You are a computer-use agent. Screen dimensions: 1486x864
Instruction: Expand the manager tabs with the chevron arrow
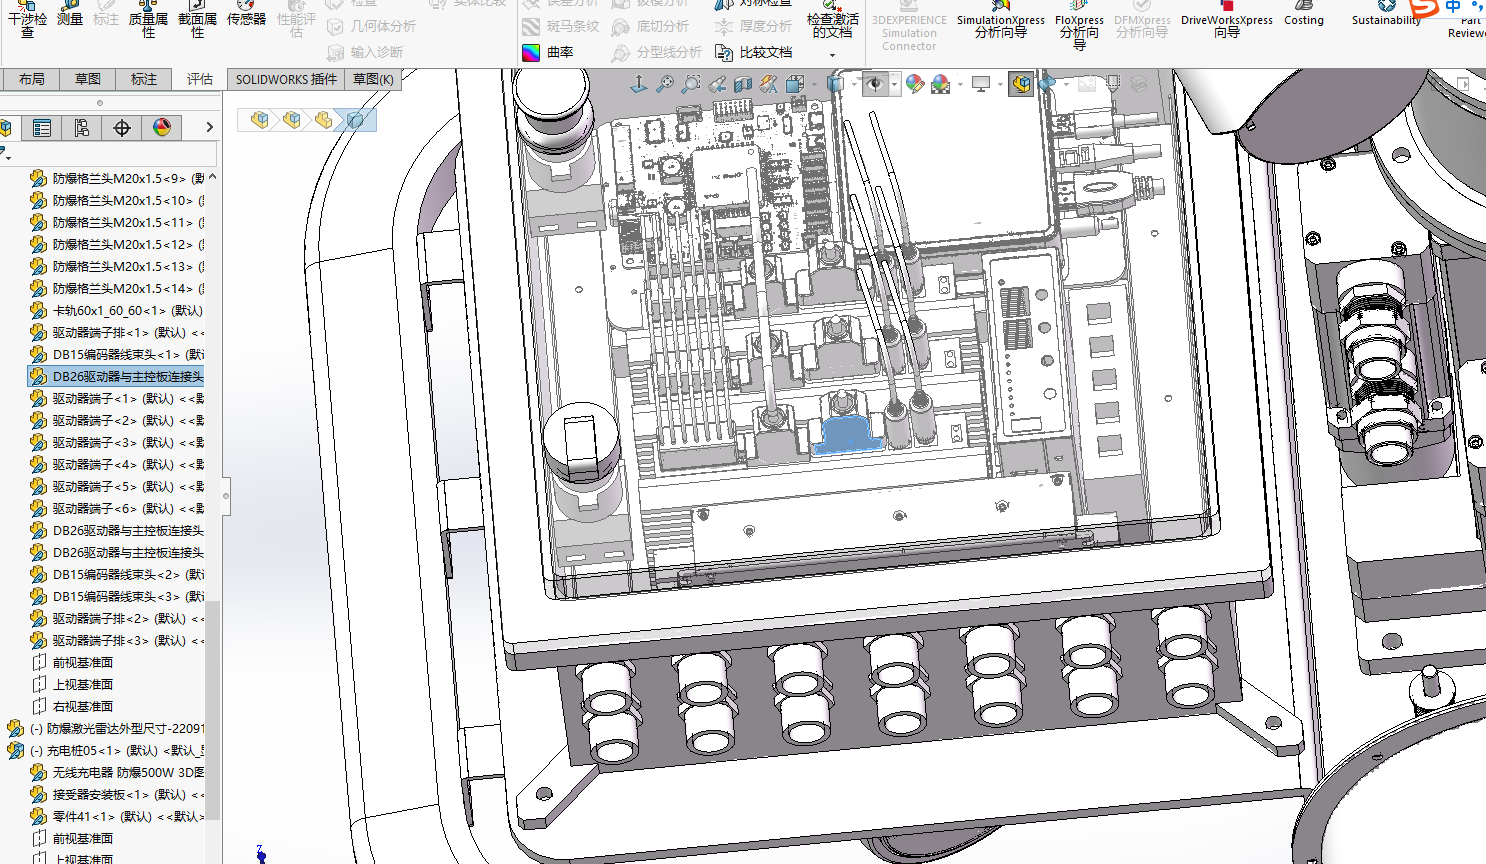pos(209,128)
